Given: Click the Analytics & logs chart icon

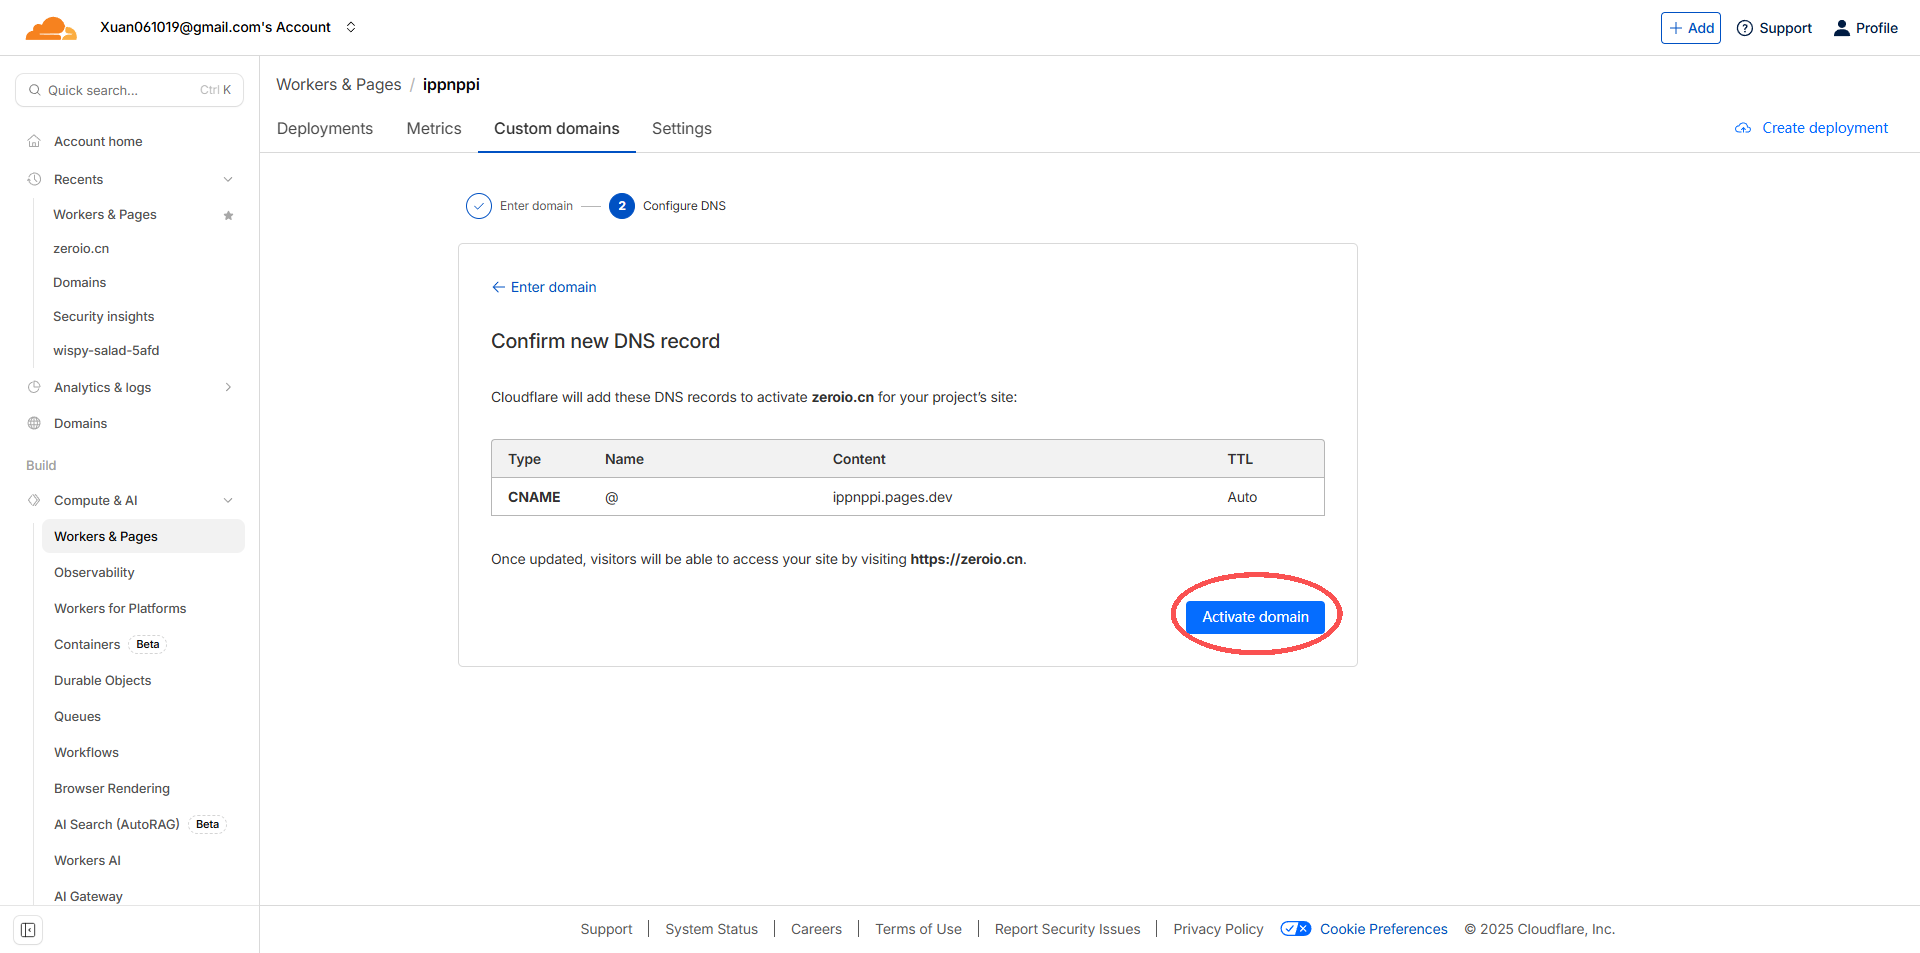Looking at the screenshot, I should [x=34, y=387].
